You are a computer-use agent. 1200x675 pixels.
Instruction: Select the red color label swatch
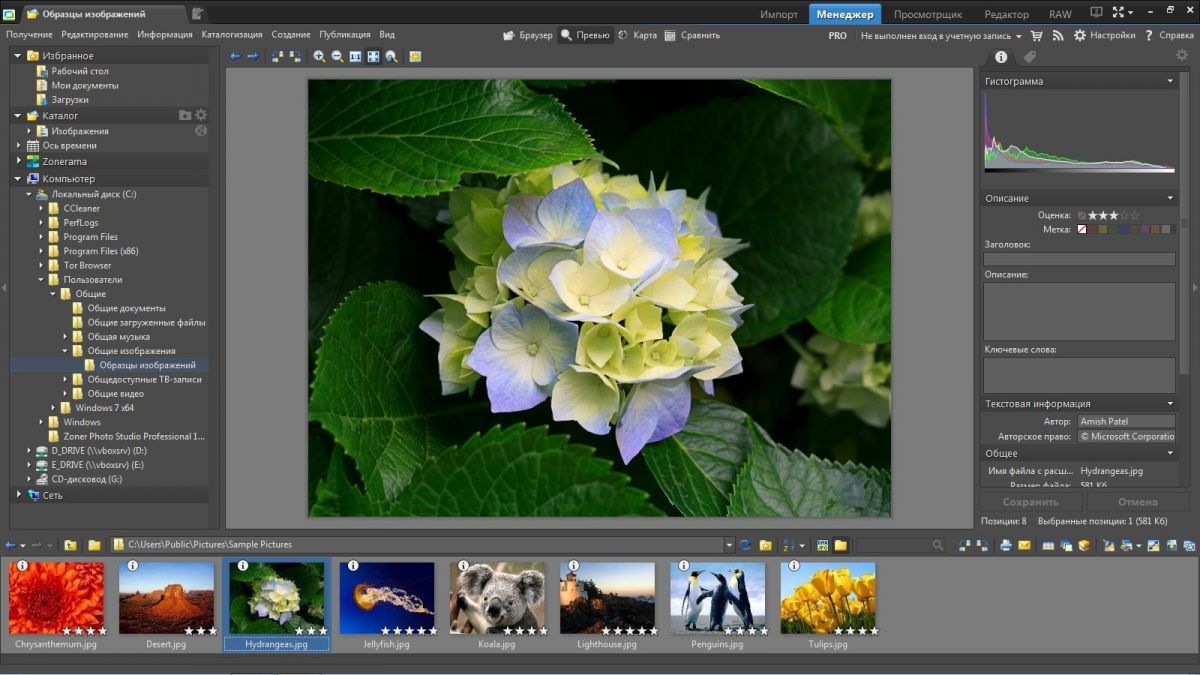[1093, 230]
